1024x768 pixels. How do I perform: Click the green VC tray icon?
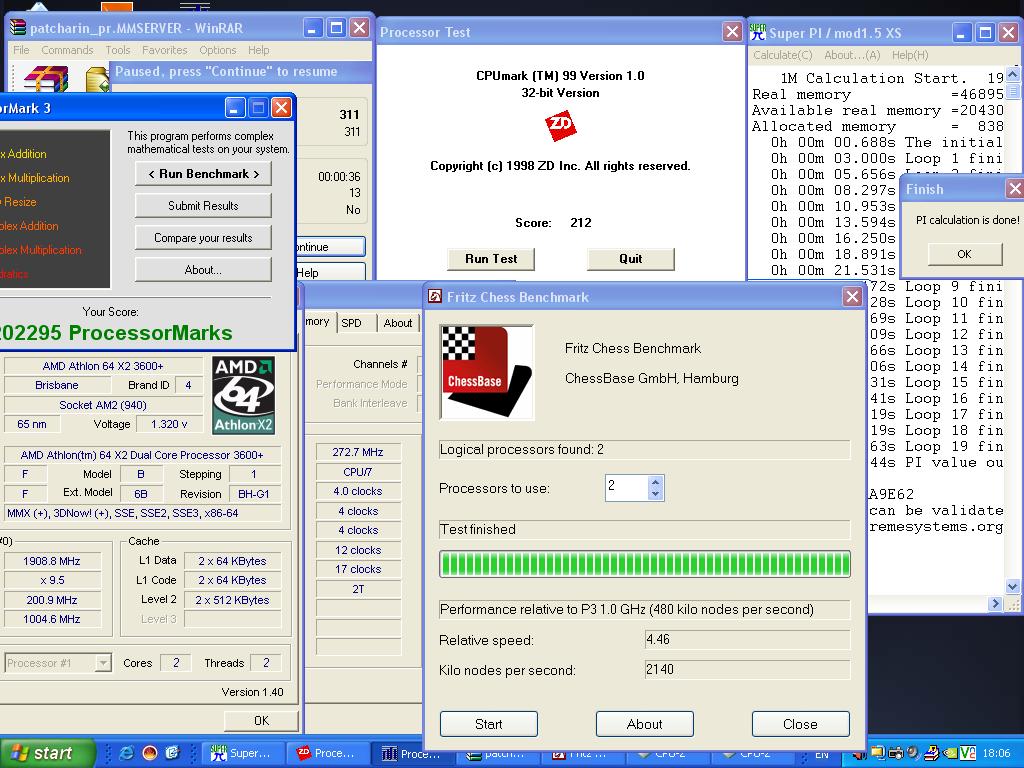coord(968,754)
